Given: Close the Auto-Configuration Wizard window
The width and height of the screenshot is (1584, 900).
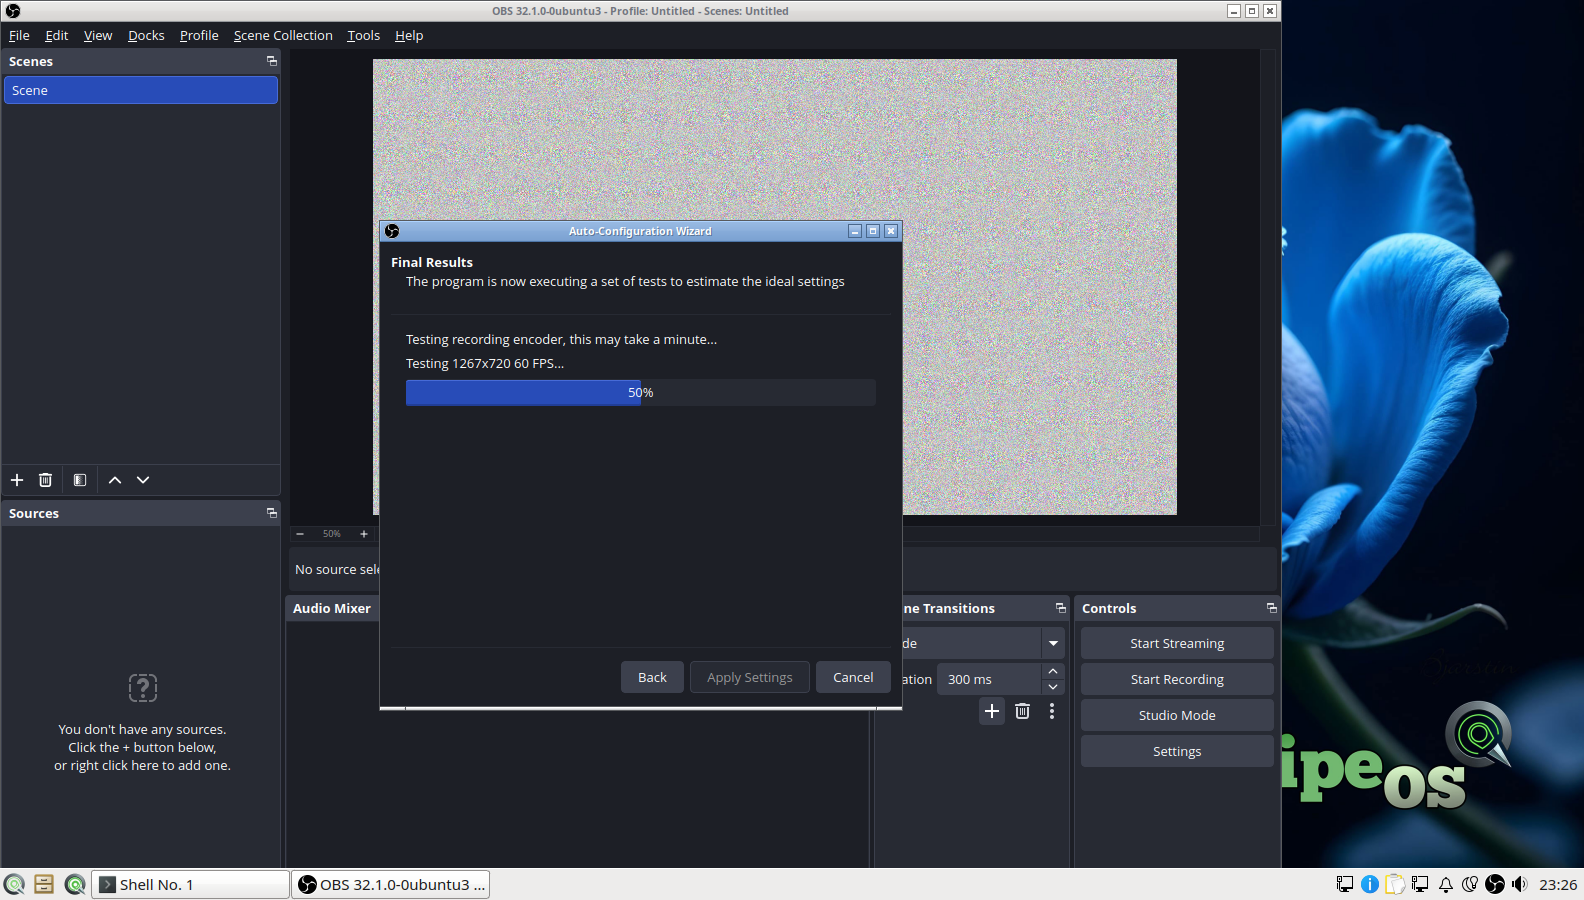Looking at the screenshot, I should (891, 231).
